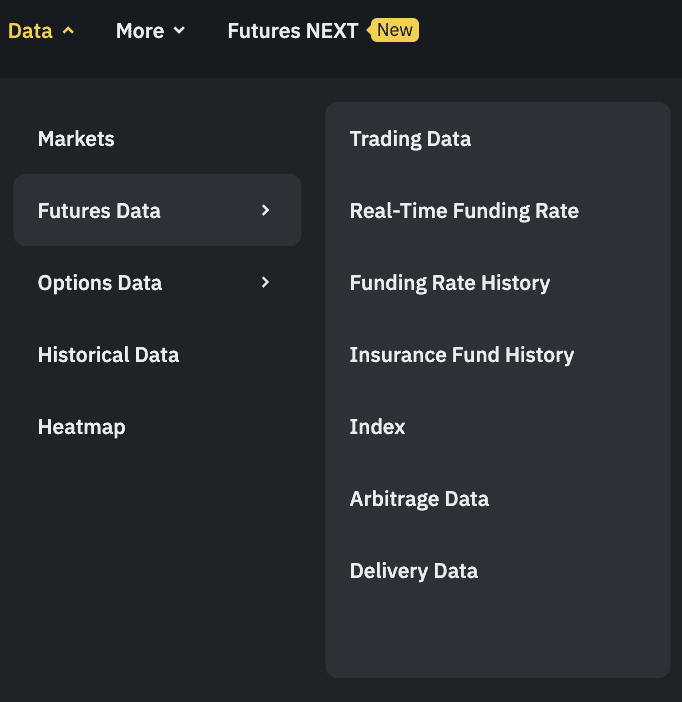
Task: View Real-Time Funding Rate
Action: 464,211
